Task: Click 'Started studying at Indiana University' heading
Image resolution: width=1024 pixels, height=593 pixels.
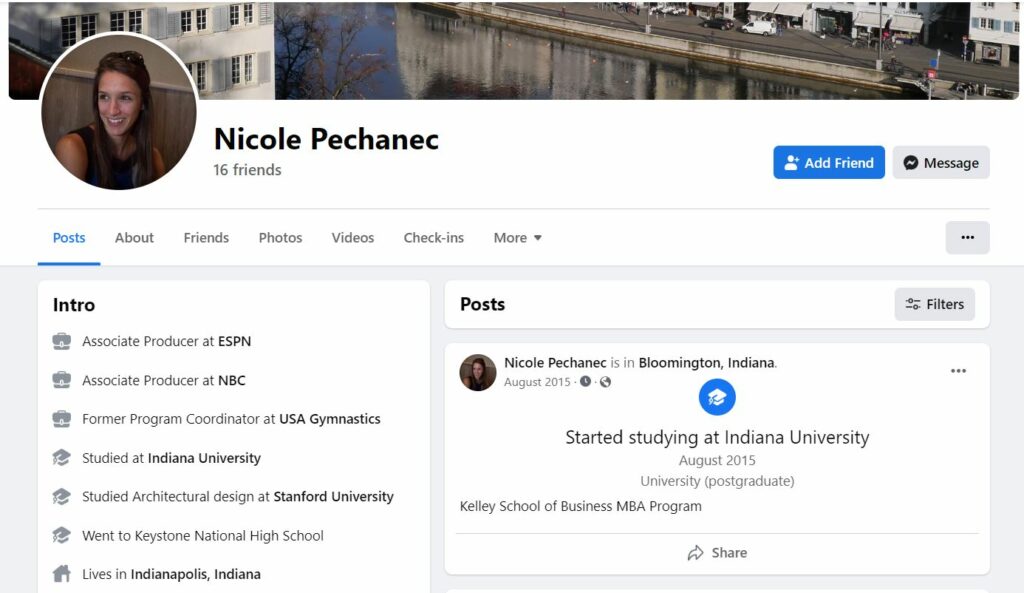Action: click(717, 437)
